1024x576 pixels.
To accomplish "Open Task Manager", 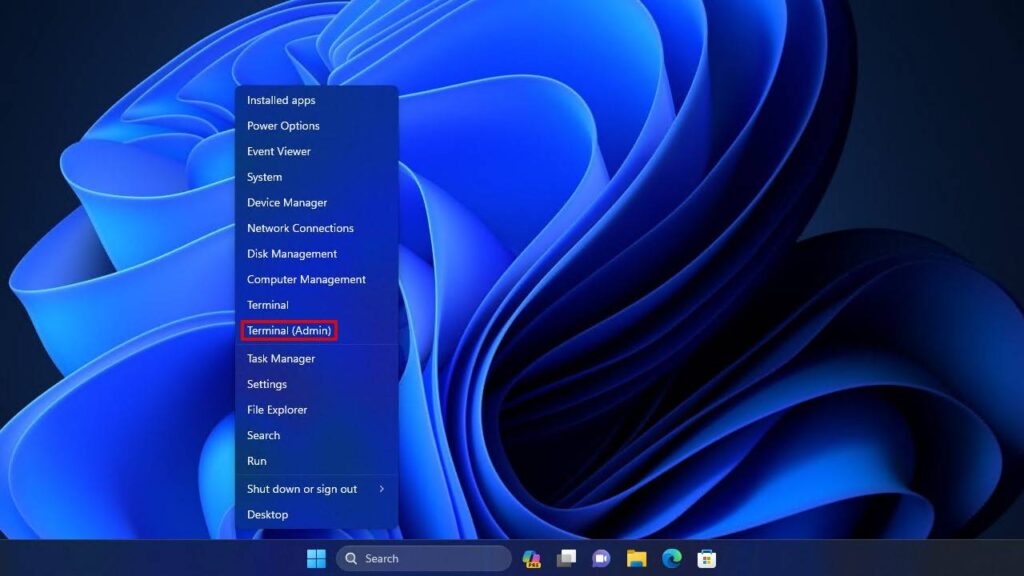I will (x=280, y=358).
